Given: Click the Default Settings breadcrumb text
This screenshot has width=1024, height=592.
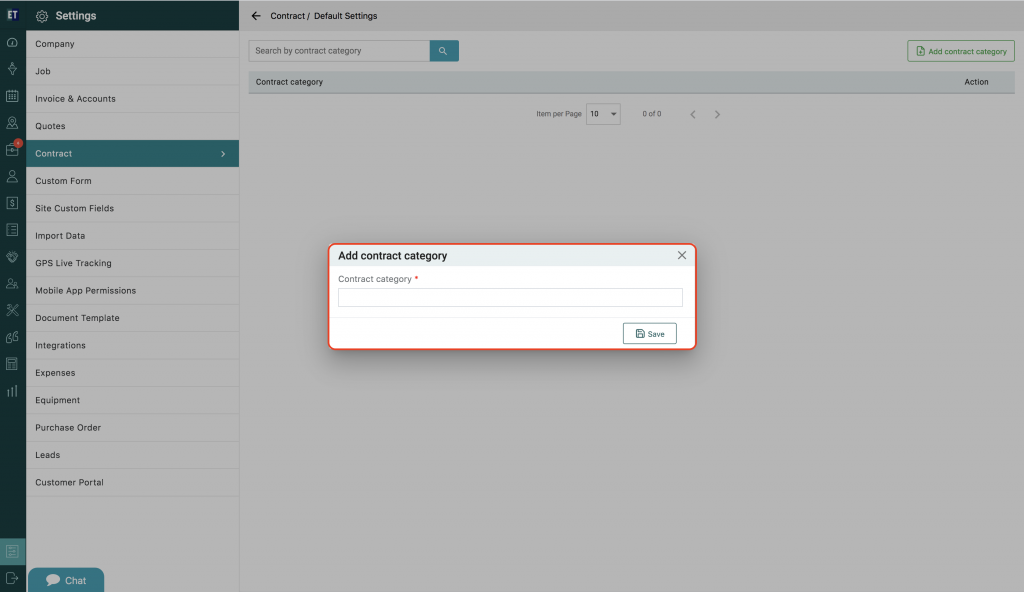Looking at the screenshot, I should coord(345,16).
